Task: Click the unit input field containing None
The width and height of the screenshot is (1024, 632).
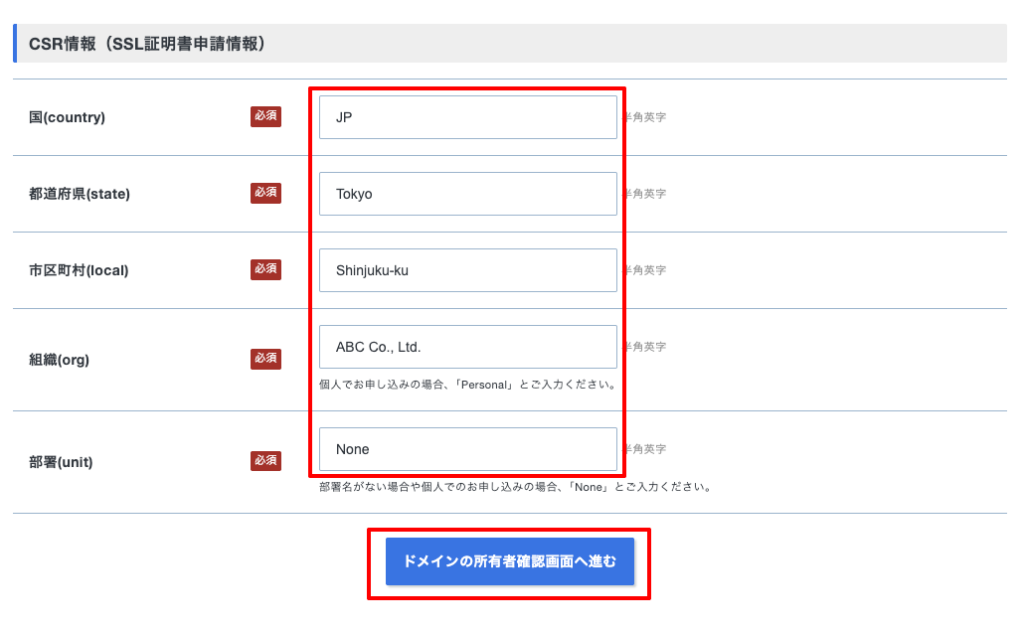Action: [x=467, y=450]
